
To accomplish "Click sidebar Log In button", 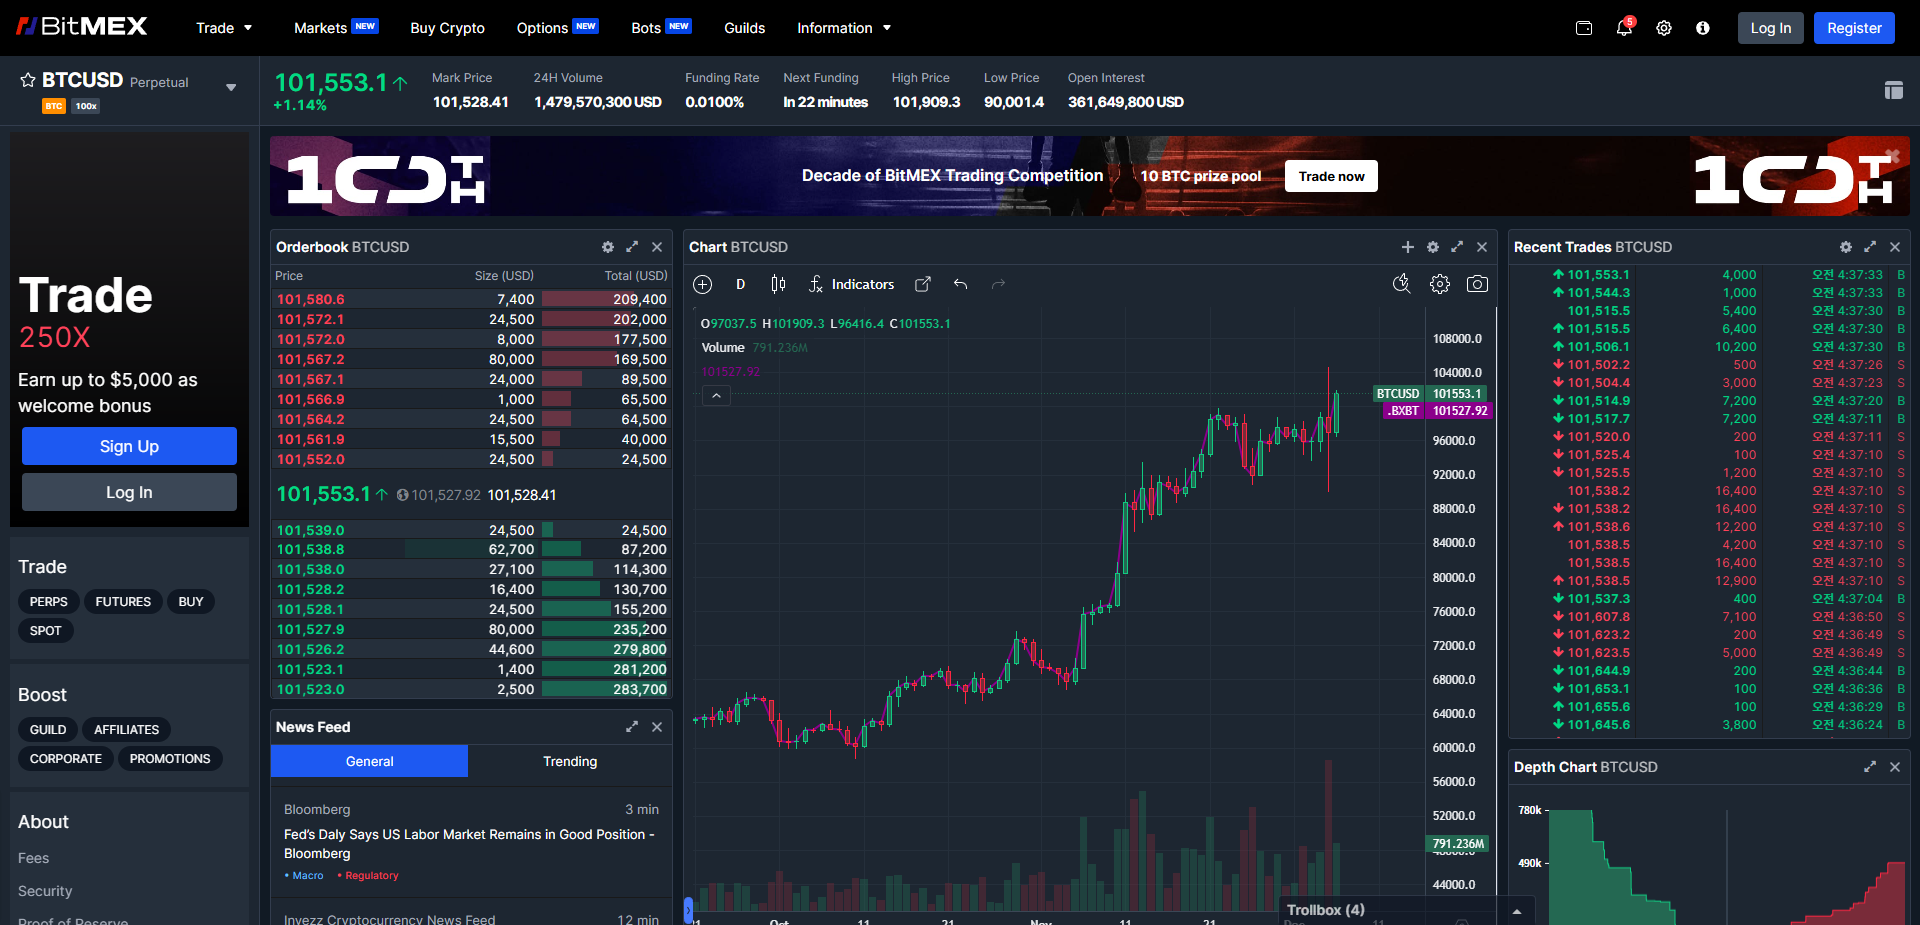I will click(129, 492).
